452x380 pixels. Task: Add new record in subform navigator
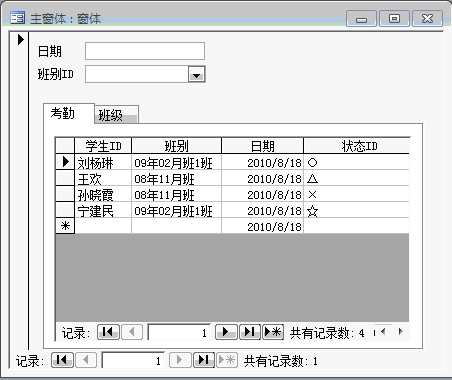273,332
